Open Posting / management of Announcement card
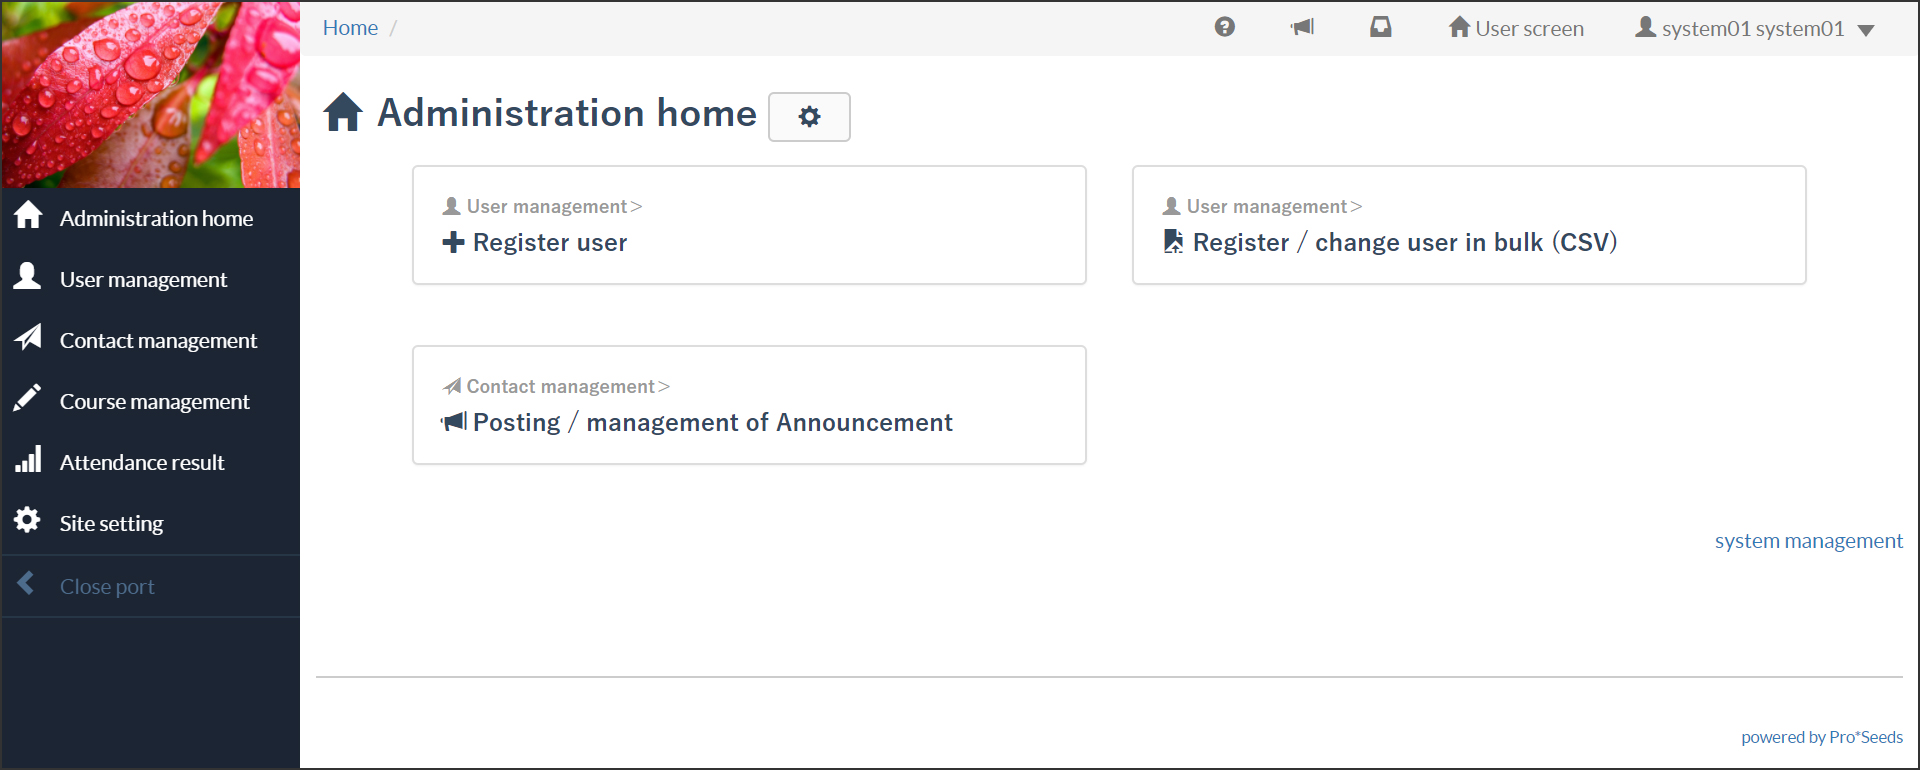This screenshot has width=1920, height=770. click(749, 405)
